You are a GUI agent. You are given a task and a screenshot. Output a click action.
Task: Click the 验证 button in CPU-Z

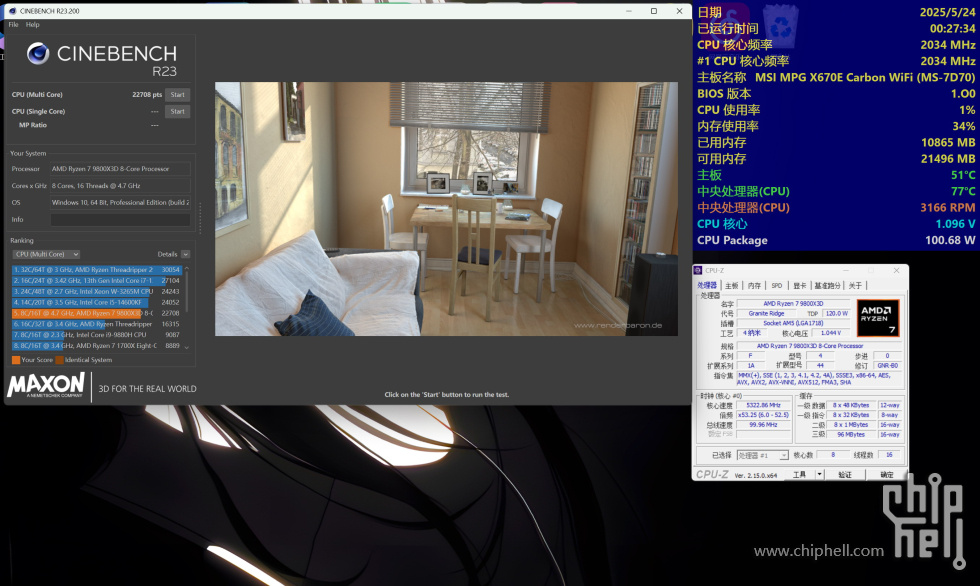click(x=845, y=475)
